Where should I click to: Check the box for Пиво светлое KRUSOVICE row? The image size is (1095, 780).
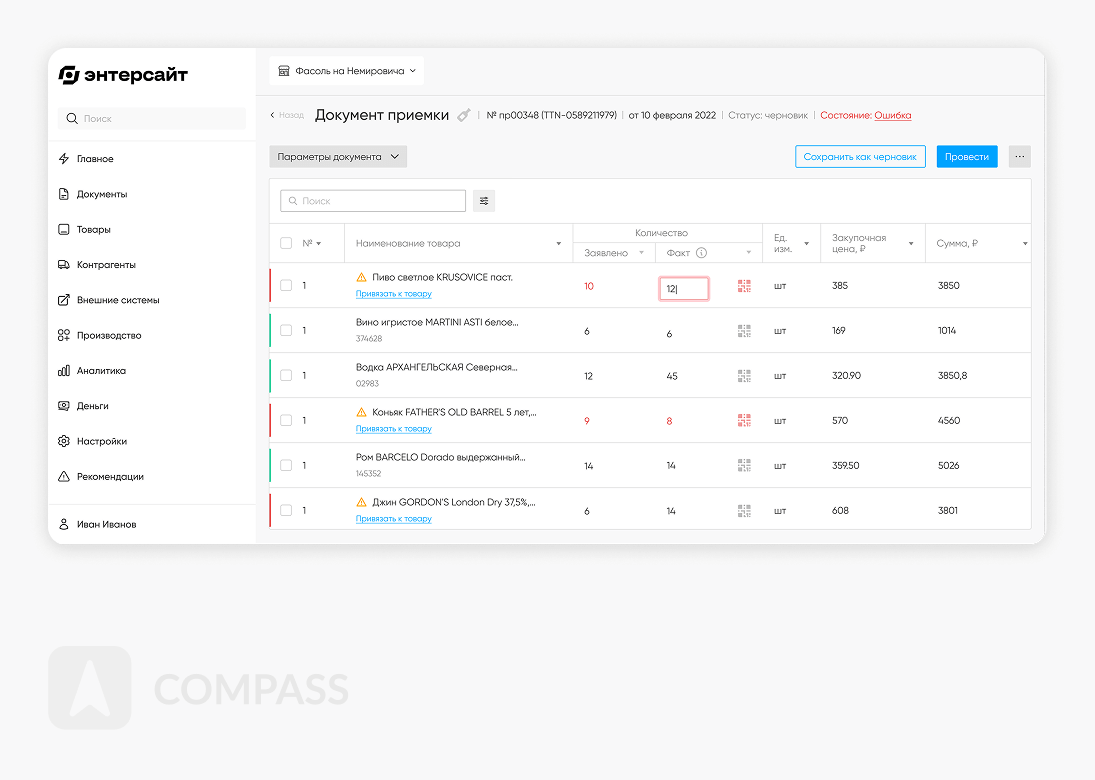(287, 286)
